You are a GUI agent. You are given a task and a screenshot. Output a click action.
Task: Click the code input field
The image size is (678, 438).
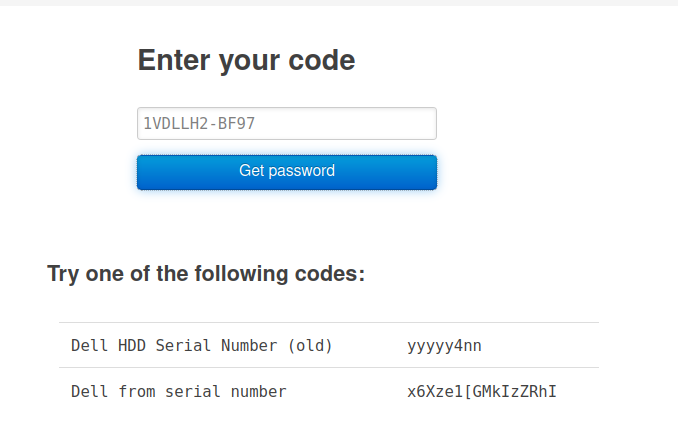pyautogui.click(x=286, y=124)
